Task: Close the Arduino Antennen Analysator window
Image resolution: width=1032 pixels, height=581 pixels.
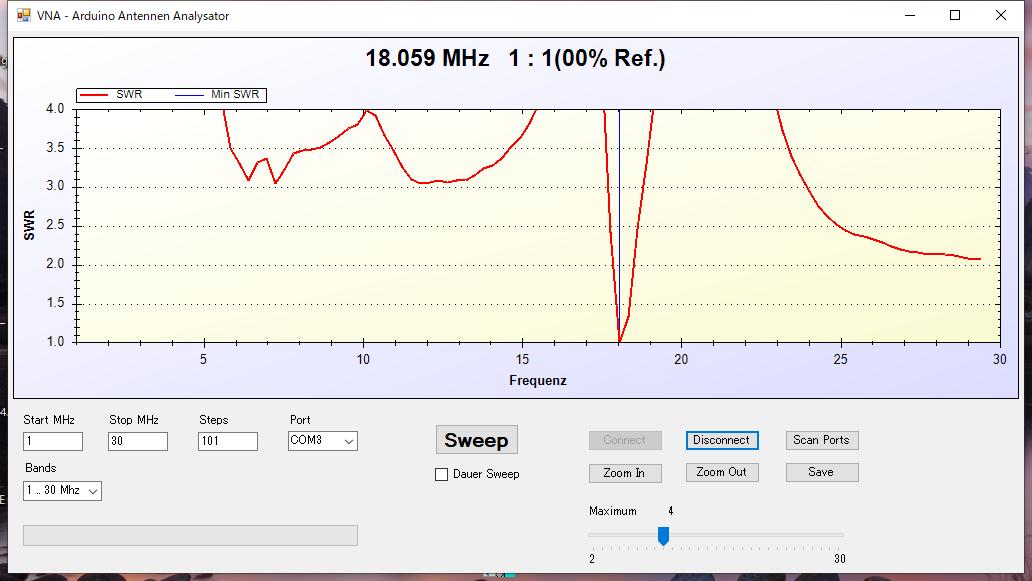Action: tap(1001, 15)
